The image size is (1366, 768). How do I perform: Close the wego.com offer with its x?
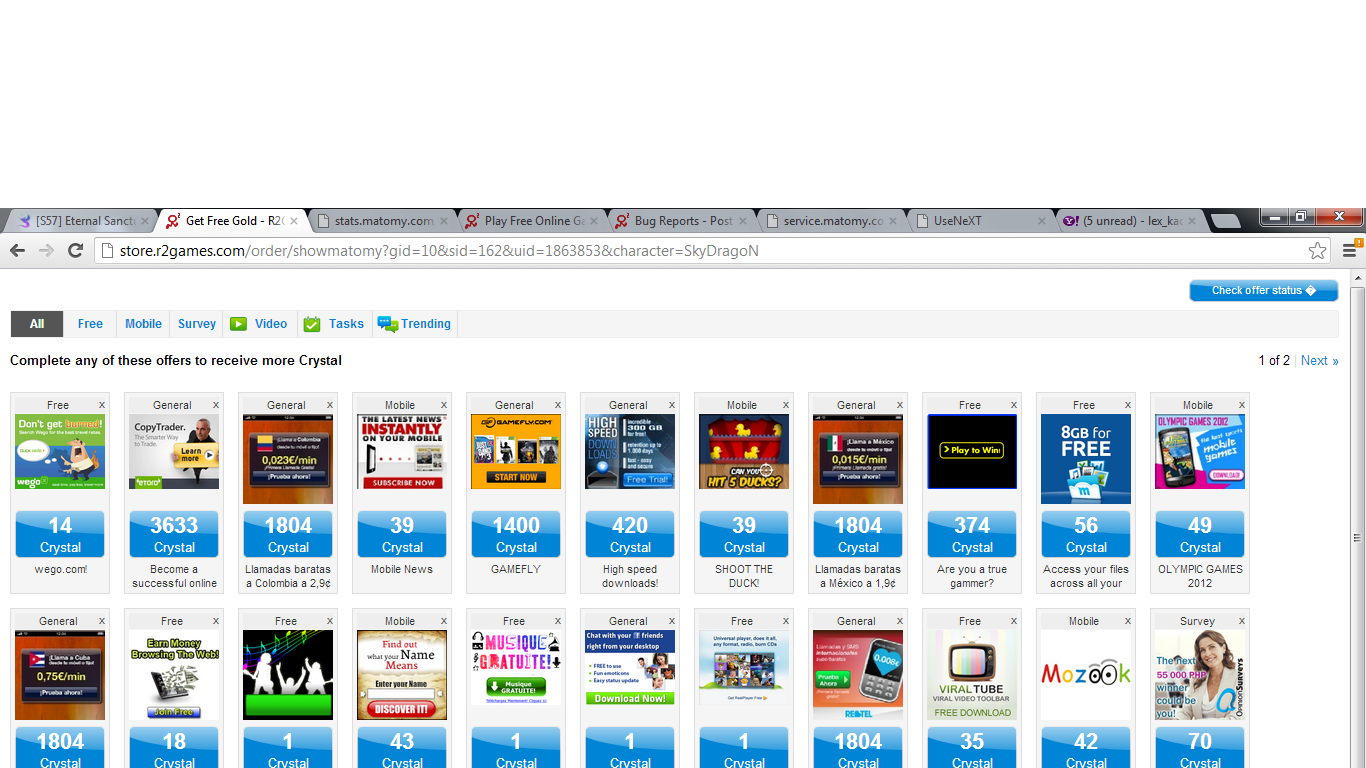tap(102, 405)
